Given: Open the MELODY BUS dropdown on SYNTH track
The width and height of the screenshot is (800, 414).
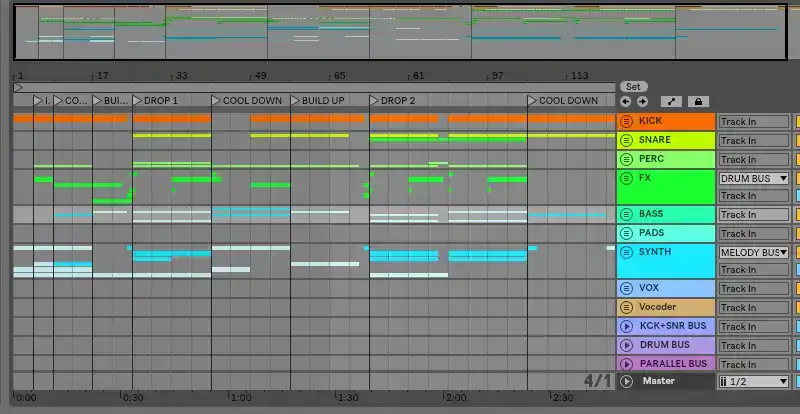Looking at the screenshot, I should 754,253.
